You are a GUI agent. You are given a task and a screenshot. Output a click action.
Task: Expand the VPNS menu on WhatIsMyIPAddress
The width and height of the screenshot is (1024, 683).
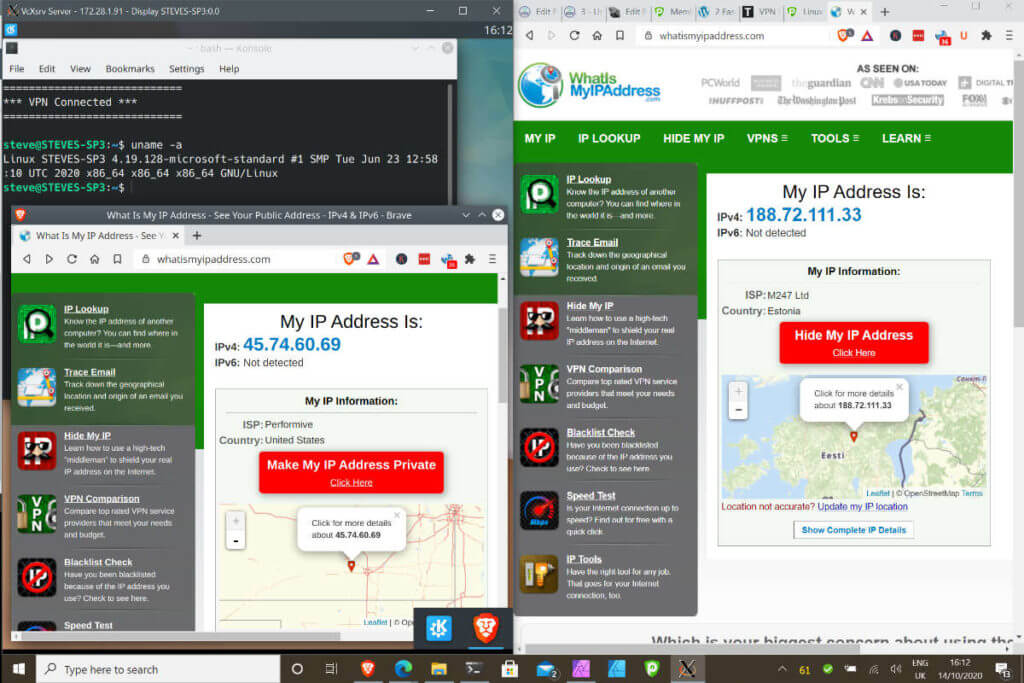click(x=767, y=138)
